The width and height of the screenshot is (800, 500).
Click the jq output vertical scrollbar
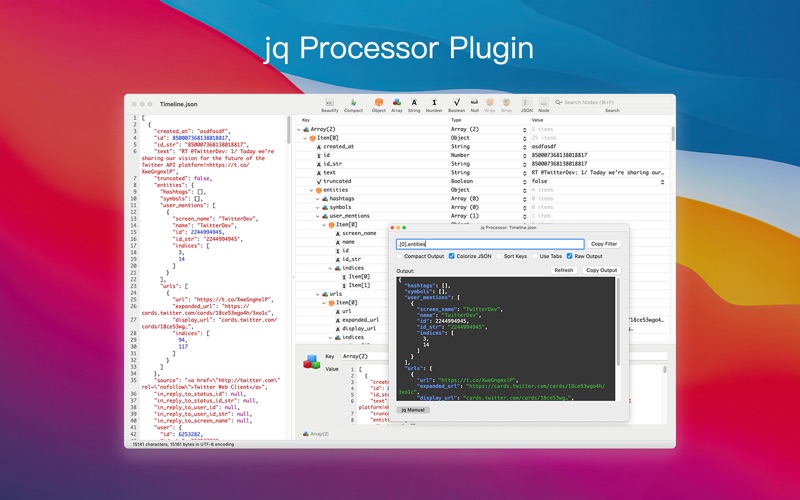point(618,322)
